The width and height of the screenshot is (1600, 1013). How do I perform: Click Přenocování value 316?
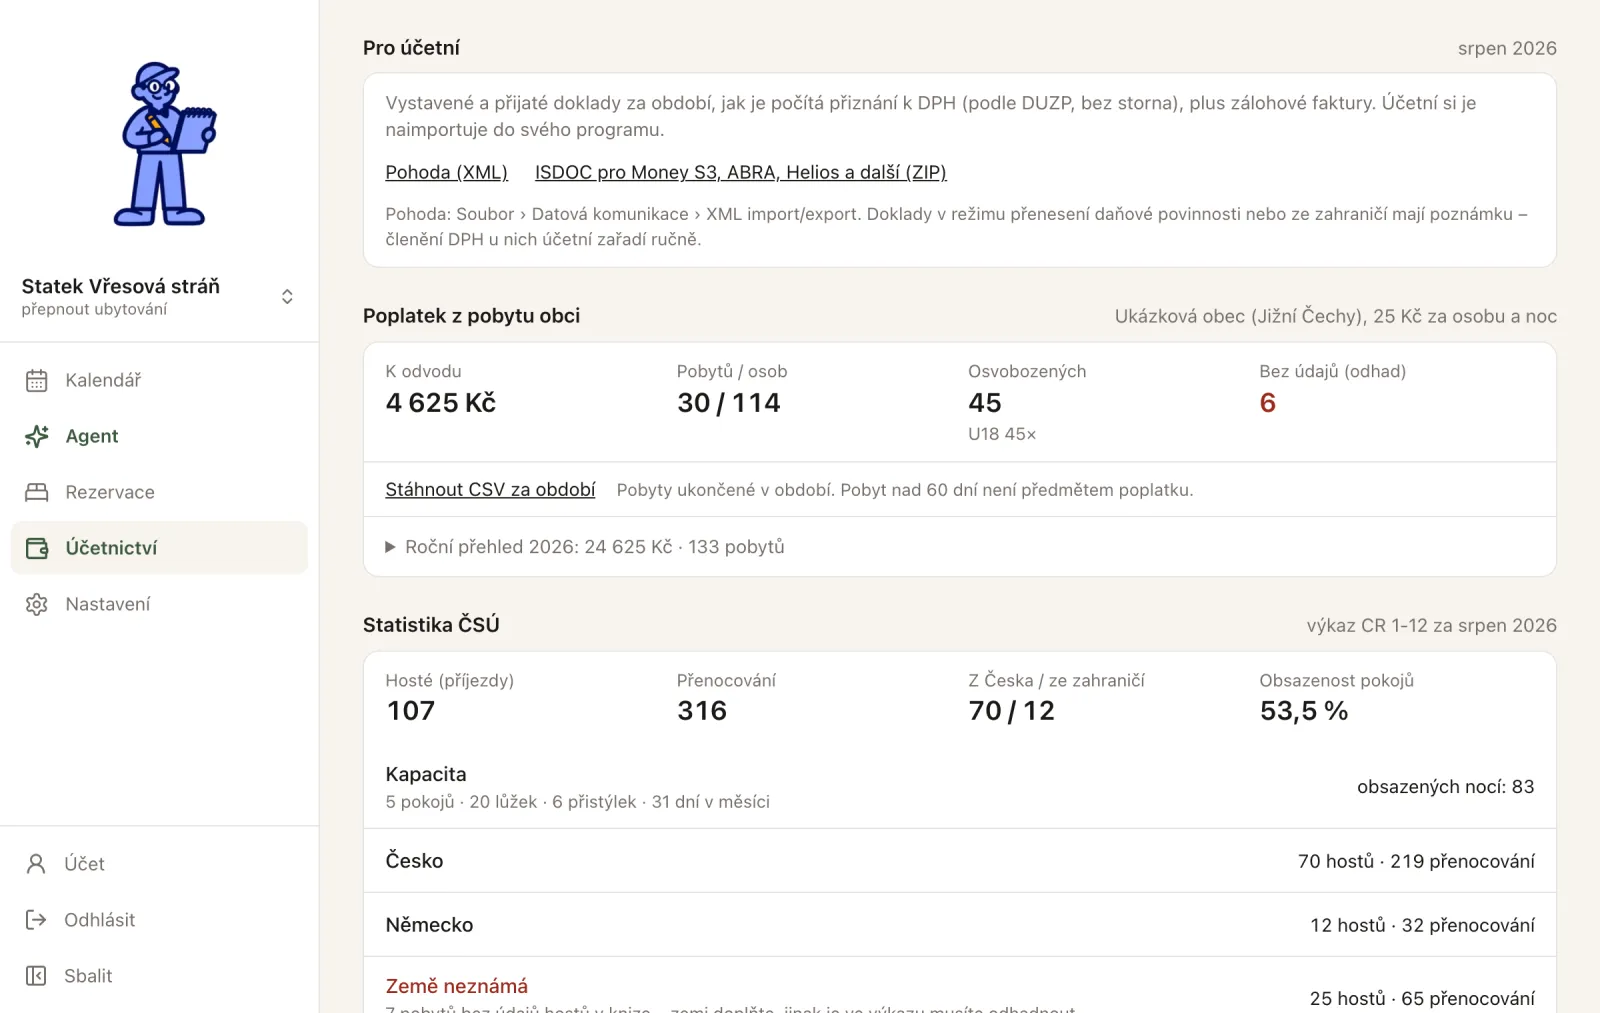[x=702, y=711]
